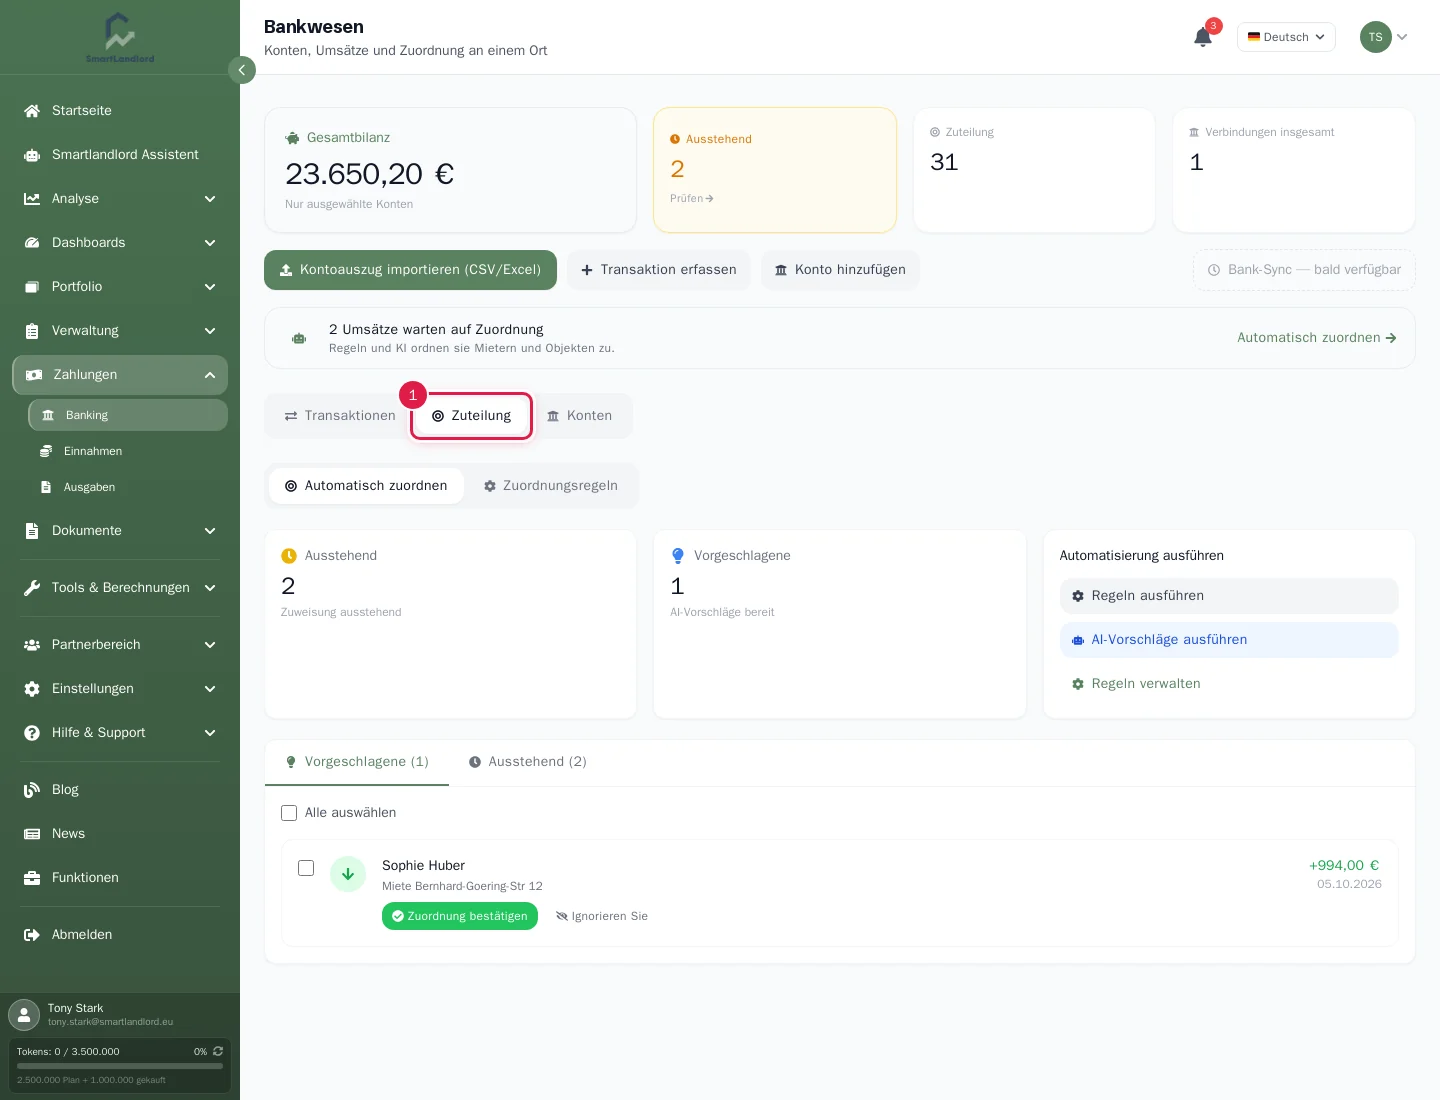Tick the Alle auswählen checkbox
Viewport: 1440px width, 1100px height.
tap(289, 813)
